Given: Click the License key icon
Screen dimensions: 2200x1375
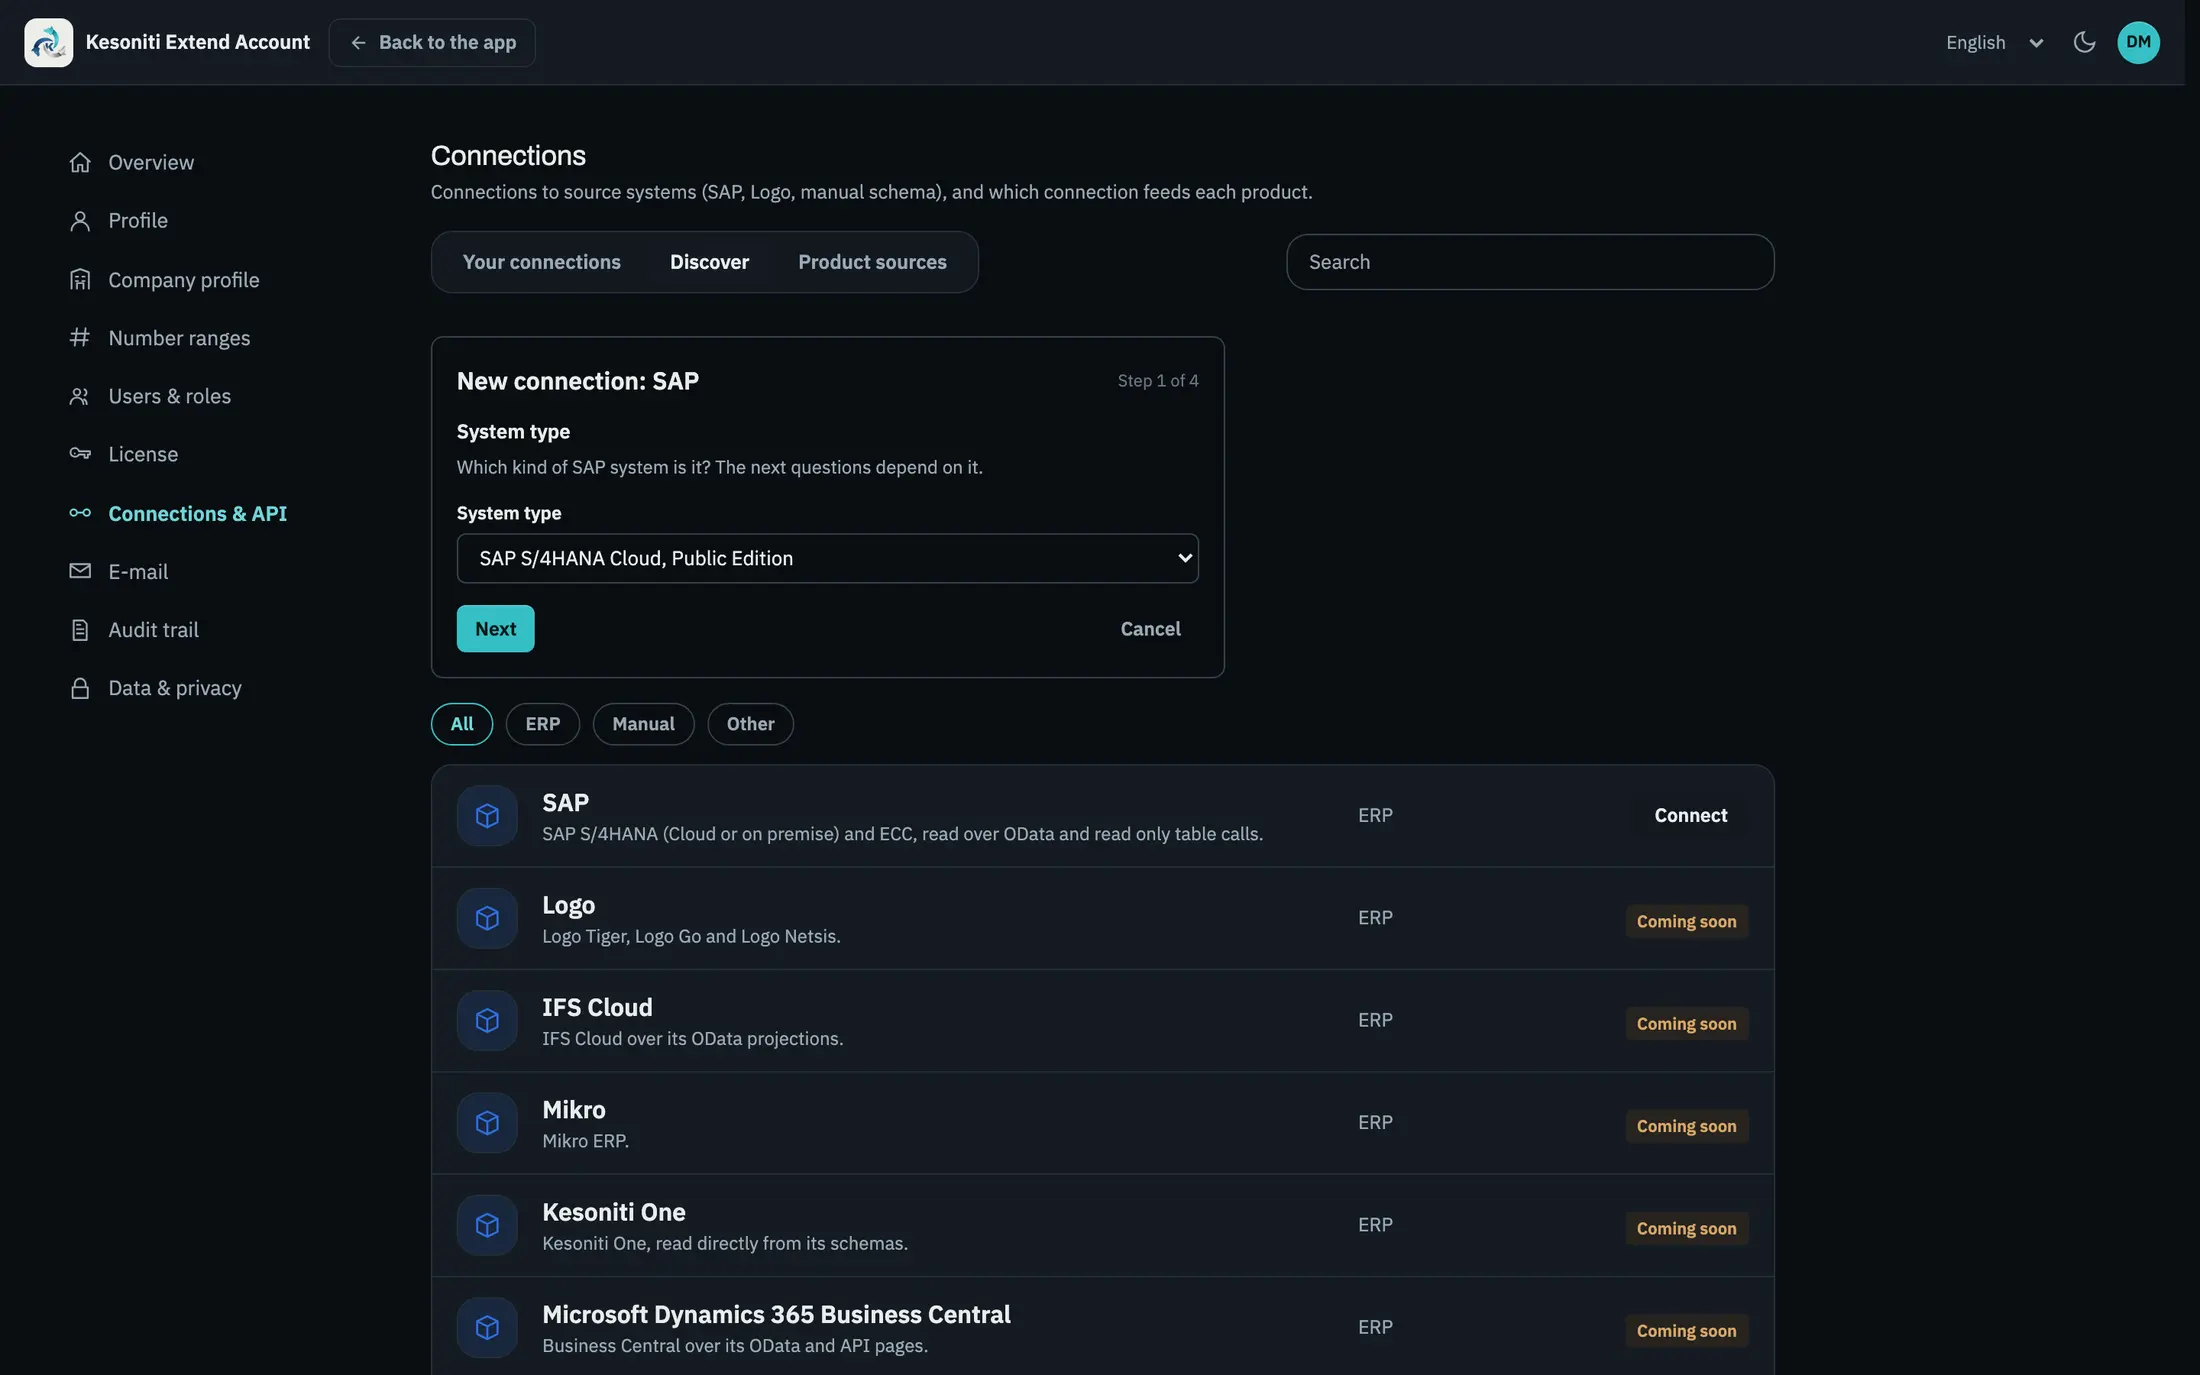Looking at the screenshot, I should coord(80,454).
